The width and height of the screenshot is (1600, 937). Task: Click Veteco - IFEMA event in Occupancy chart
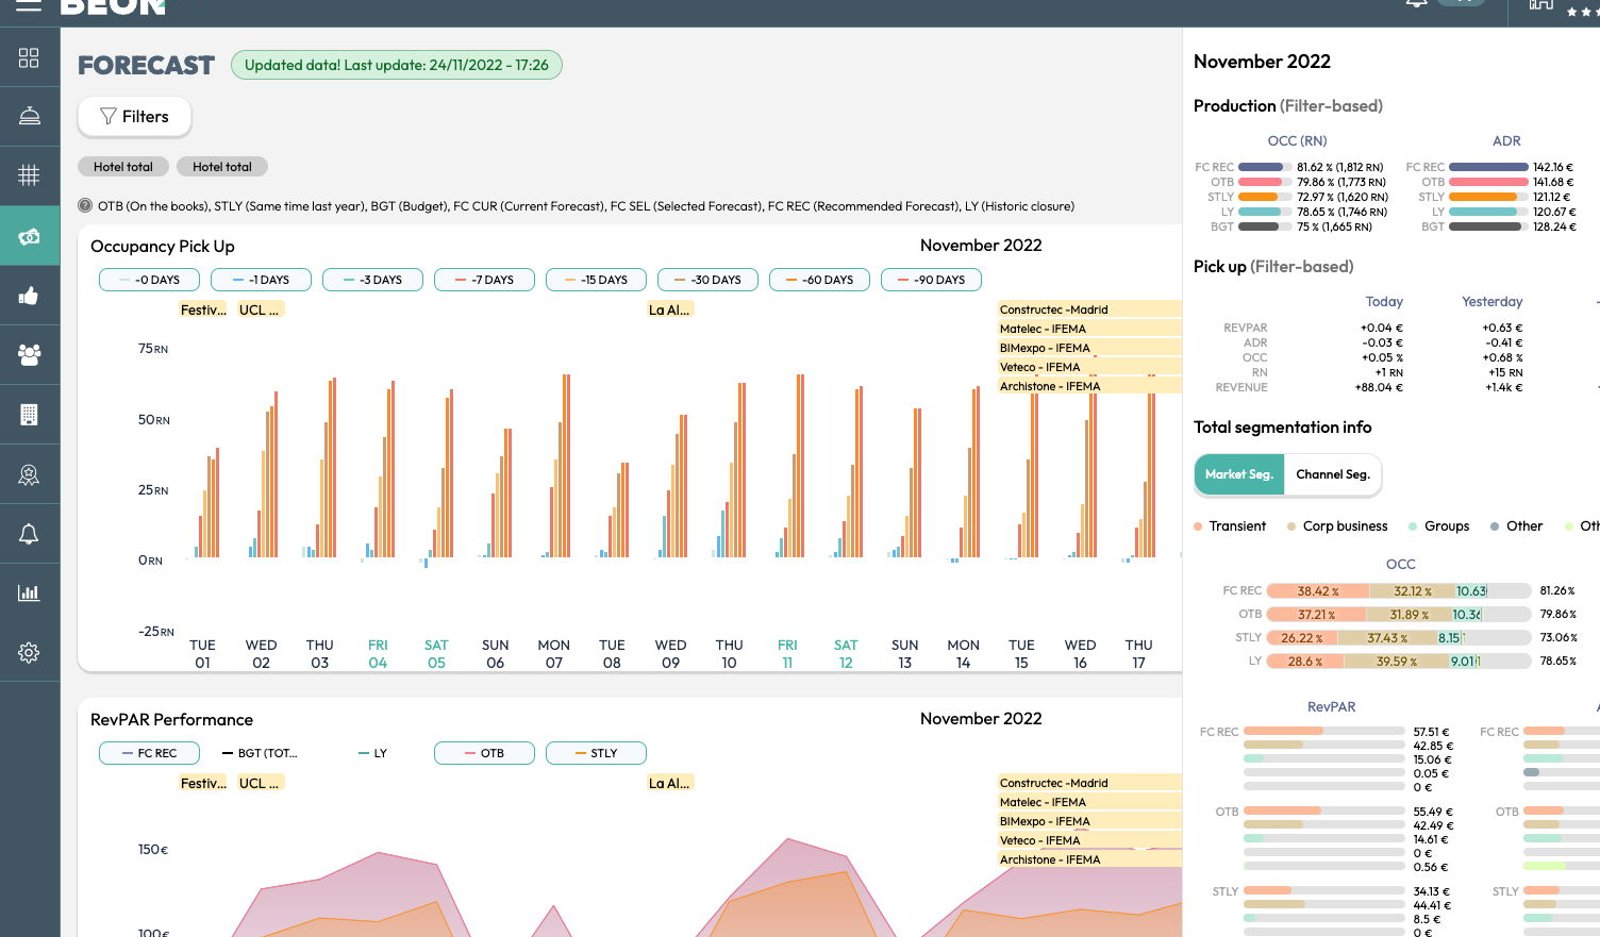pyautogui.click(x=1090, y=367)
